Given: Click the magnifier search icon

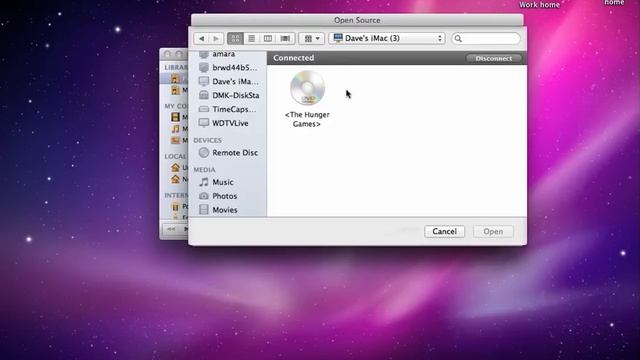Looking at the screenshot, I should [458, 38].
